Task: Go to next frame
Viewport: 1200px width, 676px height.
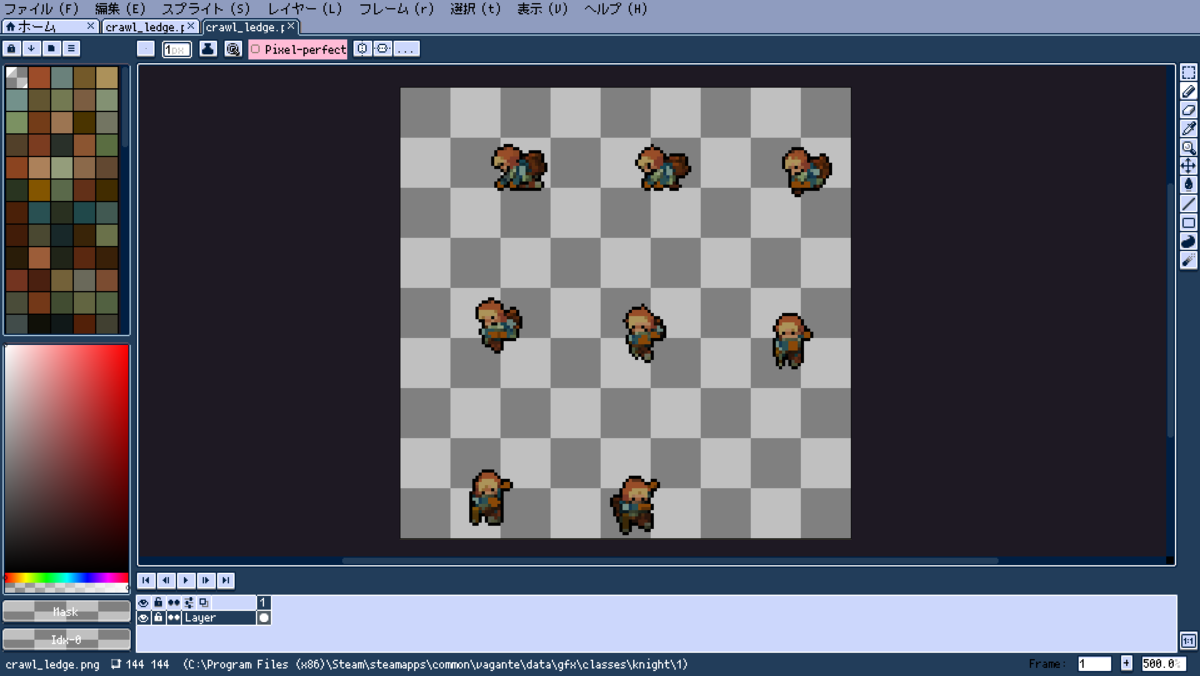Action: (206, 580)
